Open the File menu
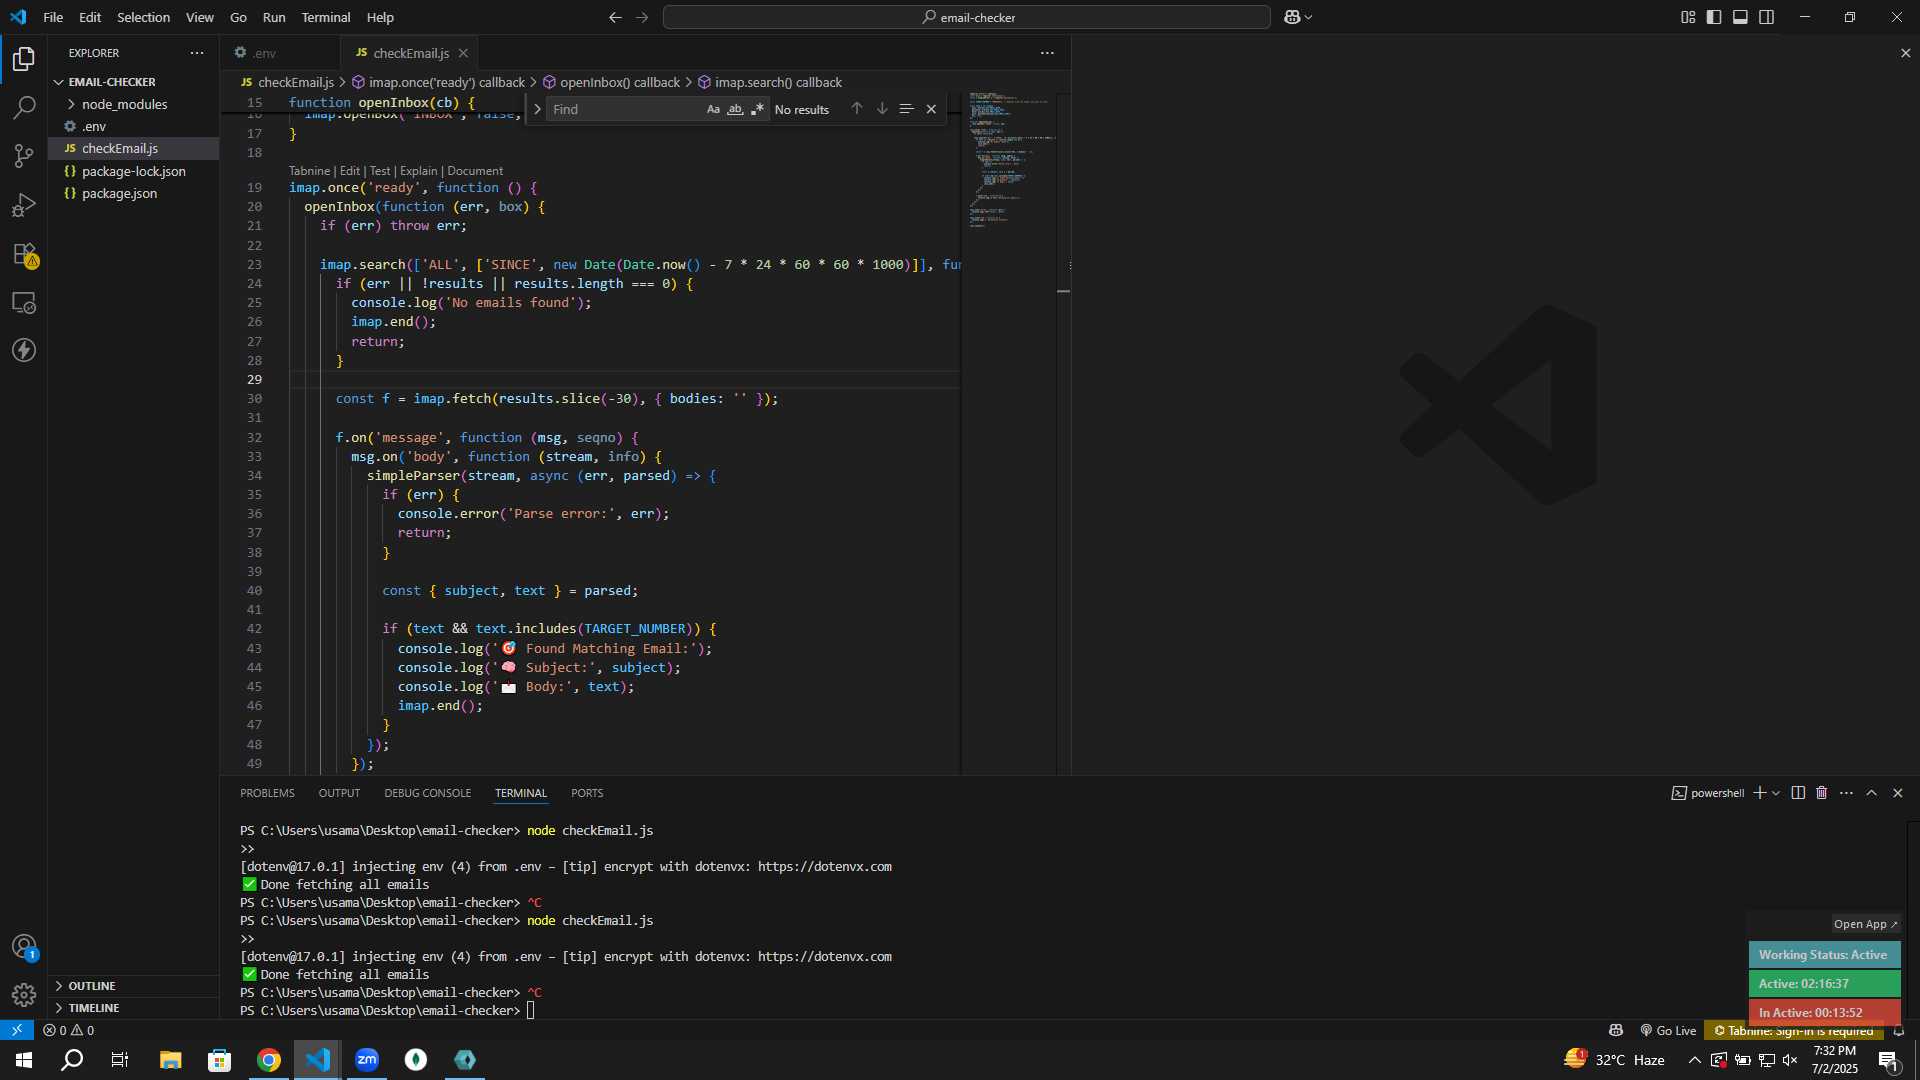 click(53, 17)
